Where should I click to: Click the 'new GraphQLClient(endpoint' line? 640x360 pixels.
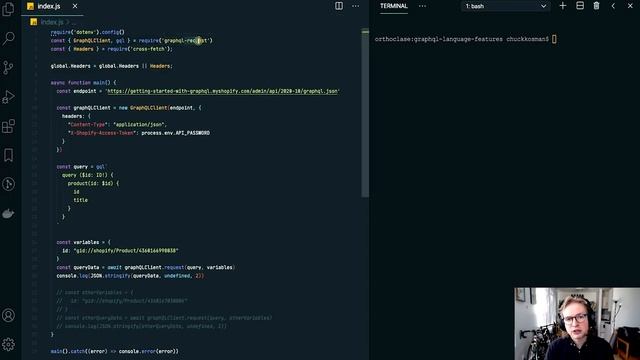pos(129,108)
